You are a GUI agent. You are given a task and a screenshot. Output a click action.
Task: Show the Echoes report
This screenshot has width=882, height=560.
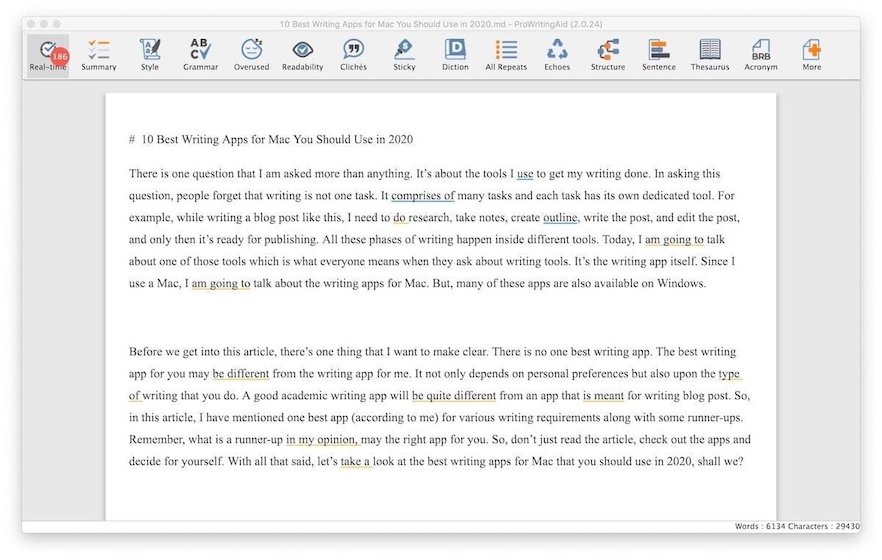click(x=557, y=54)
